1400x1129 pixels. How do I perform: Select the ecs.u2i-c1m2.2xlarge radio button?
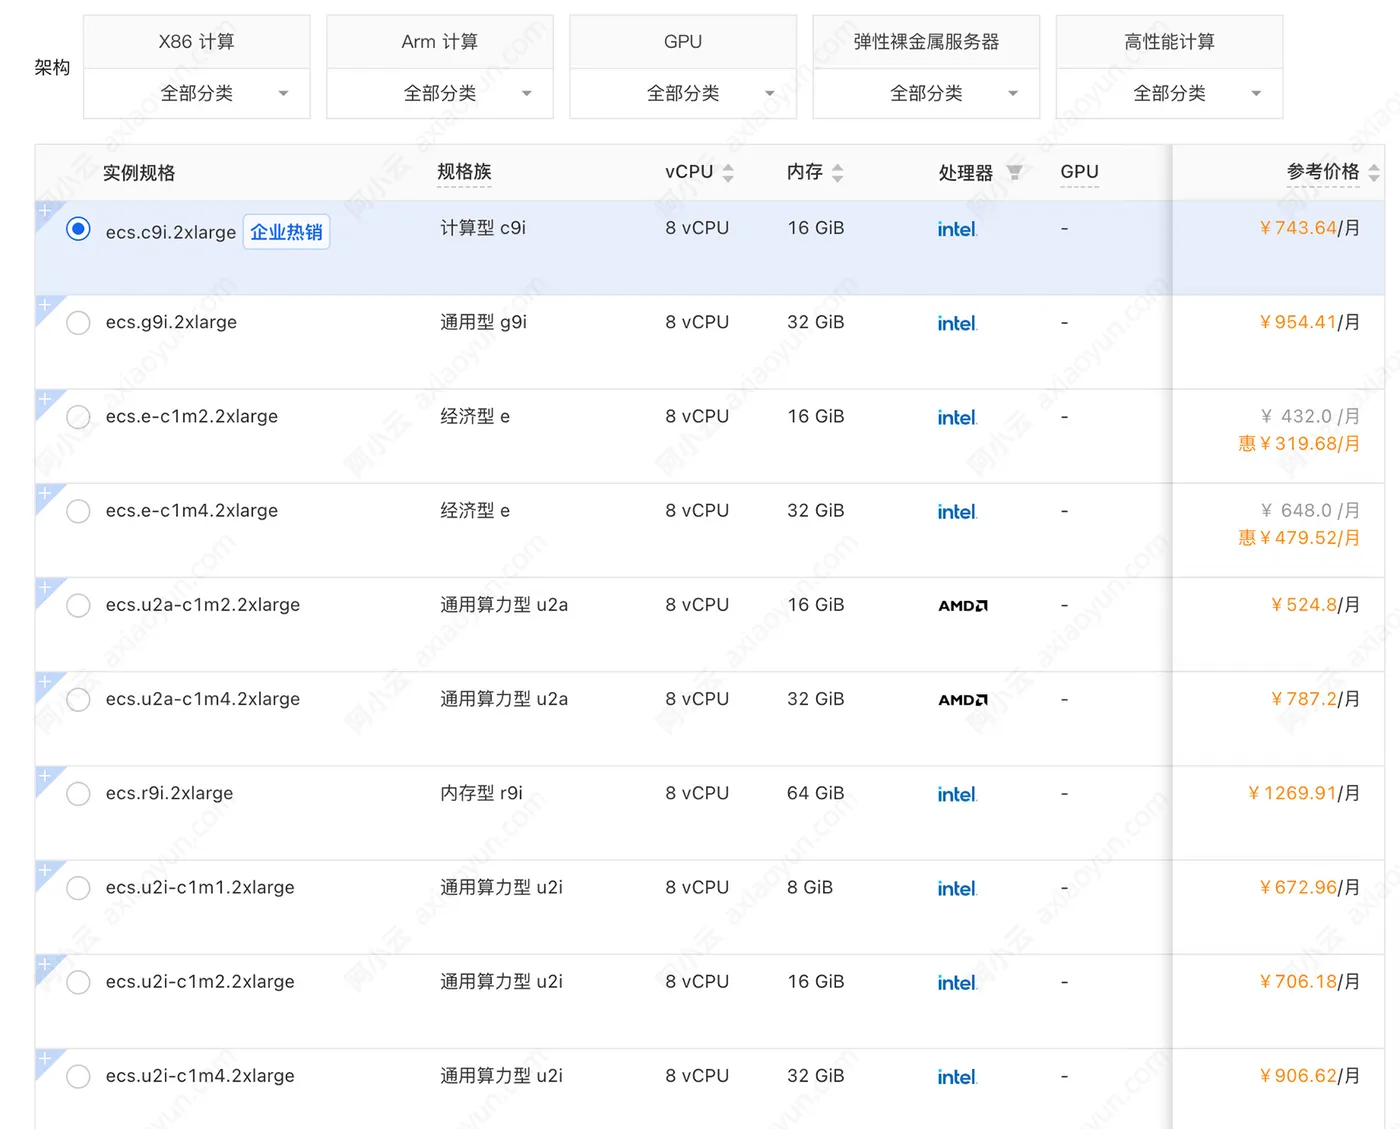coord(78,982)
